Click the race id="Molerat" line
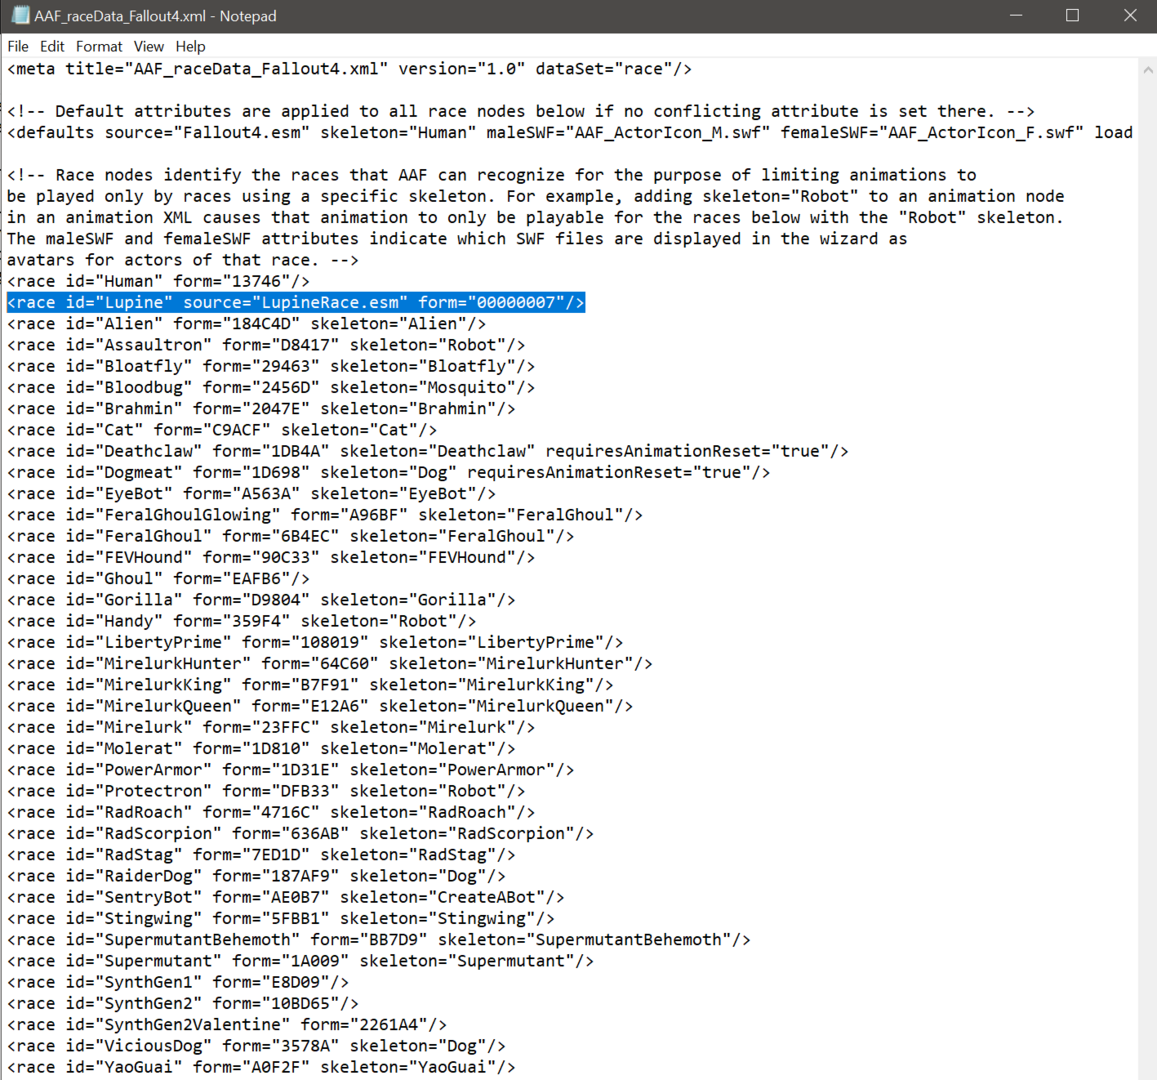 (x=261, y=749)
